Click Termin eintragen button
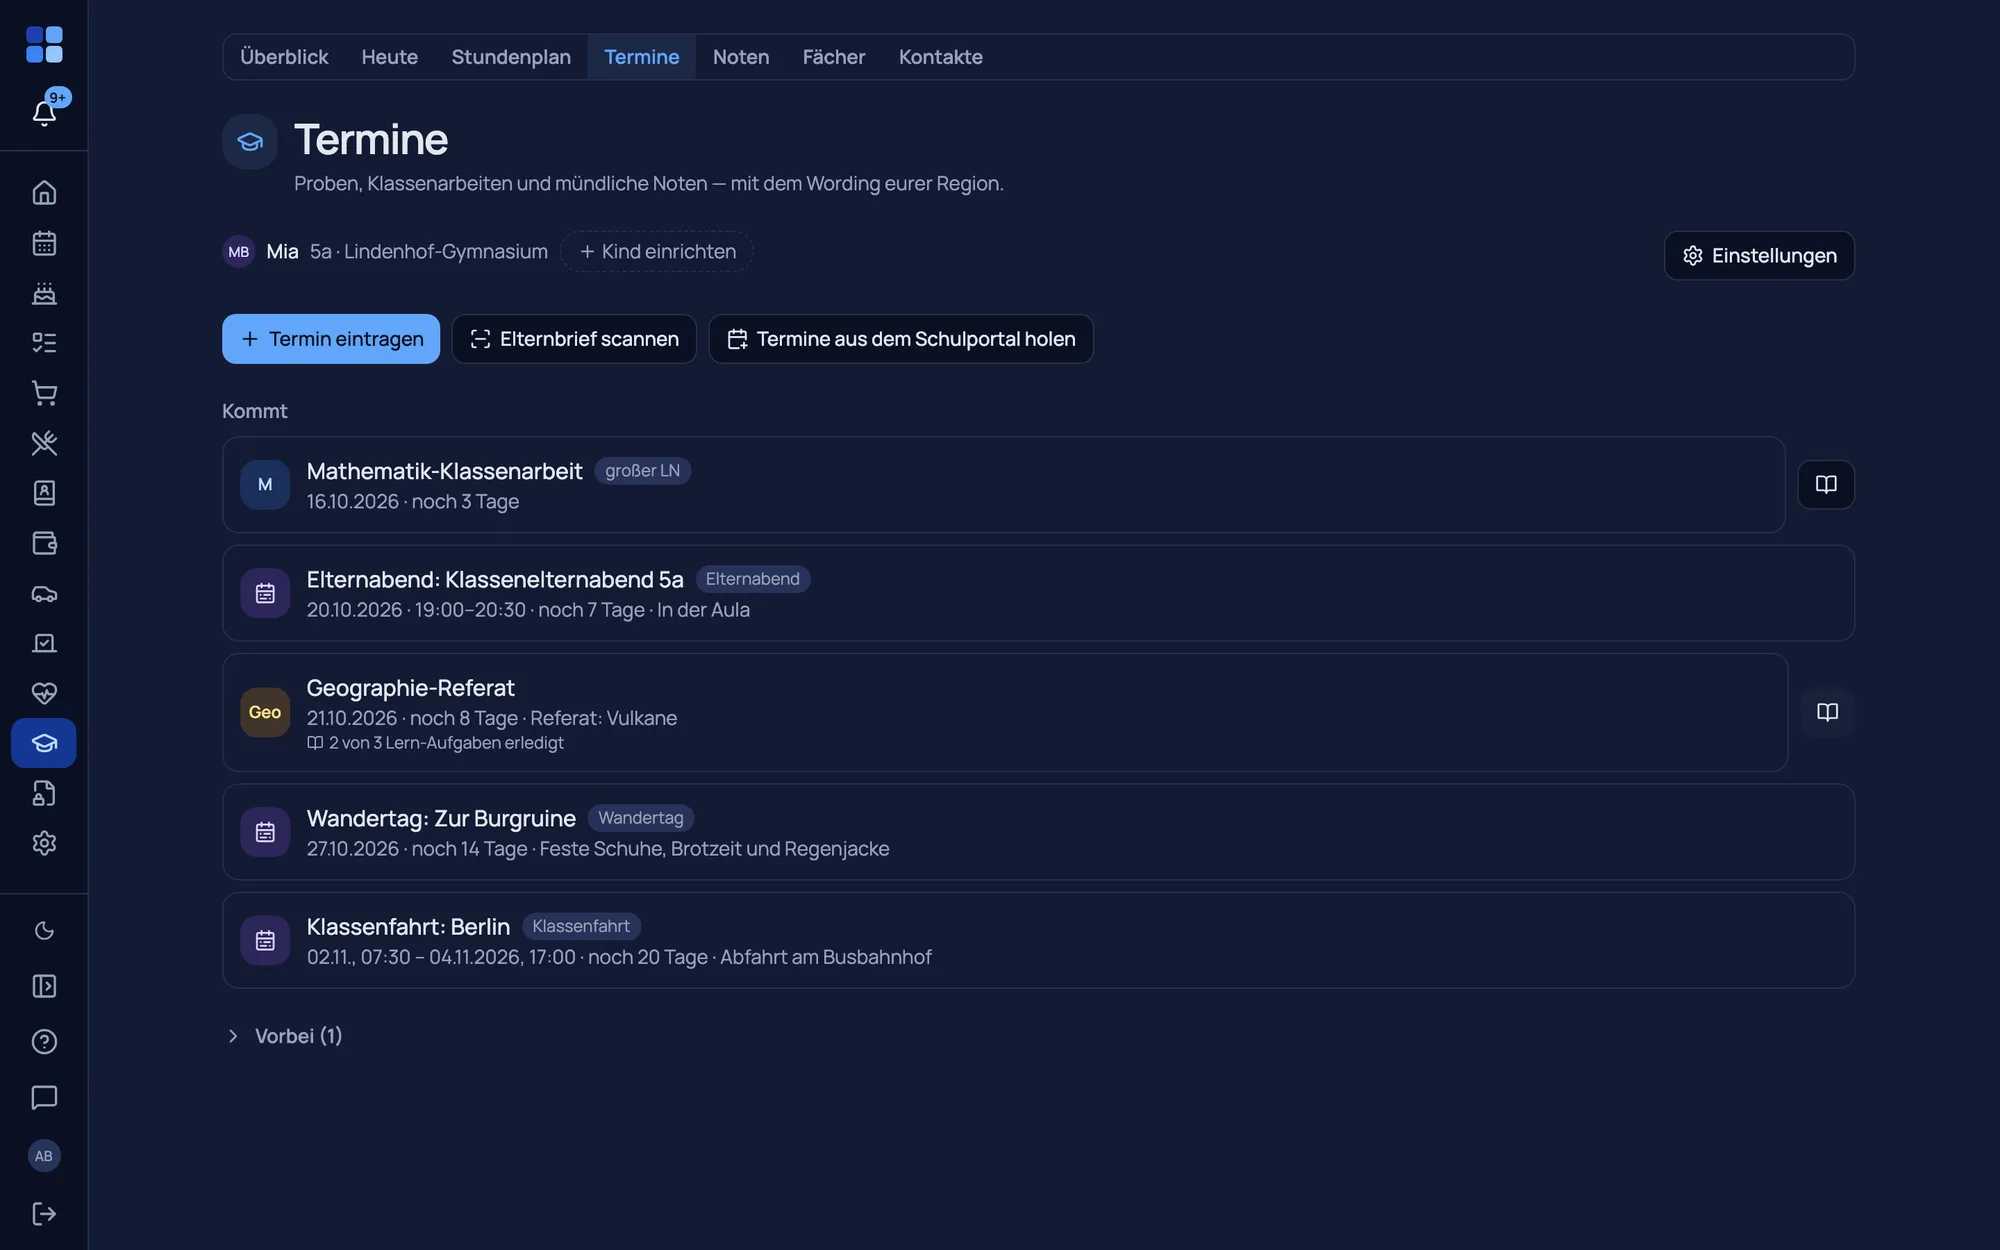This screenshot has width=2000, height=1250. 331,339
